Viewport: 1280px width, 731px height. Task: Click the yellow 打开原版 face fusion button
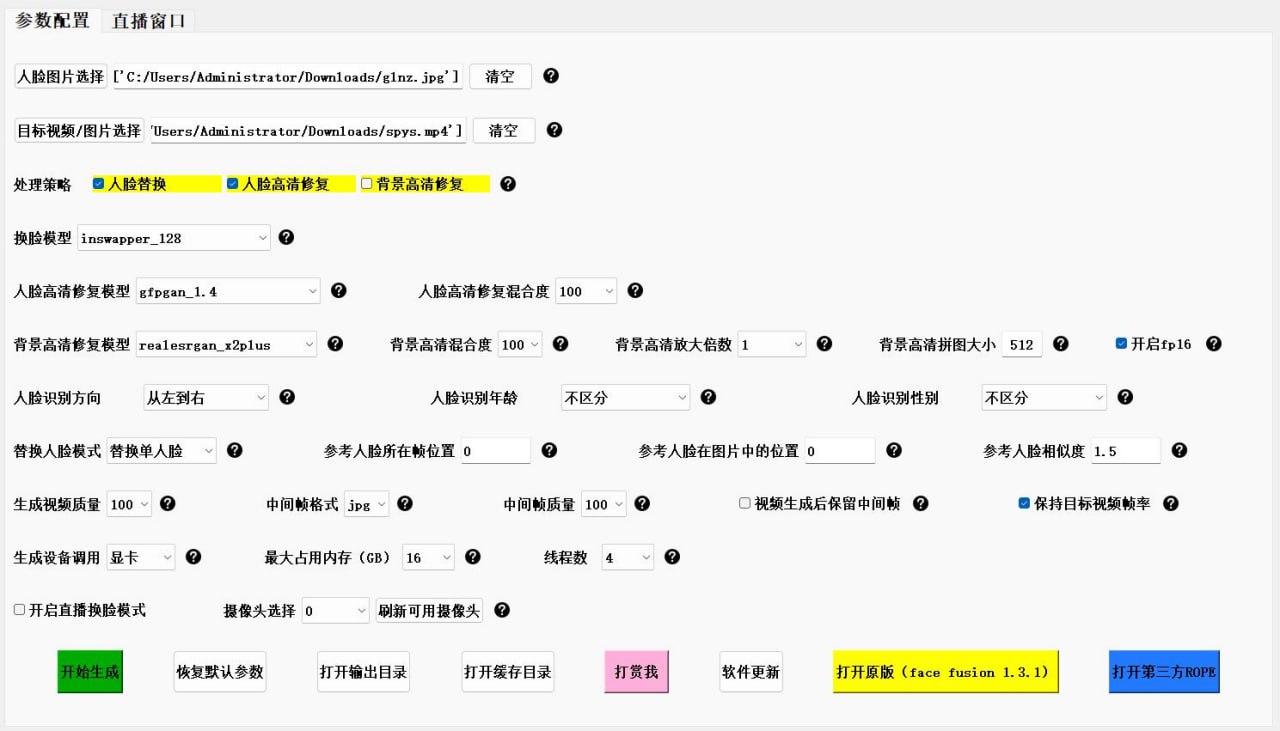pos(945,672)
